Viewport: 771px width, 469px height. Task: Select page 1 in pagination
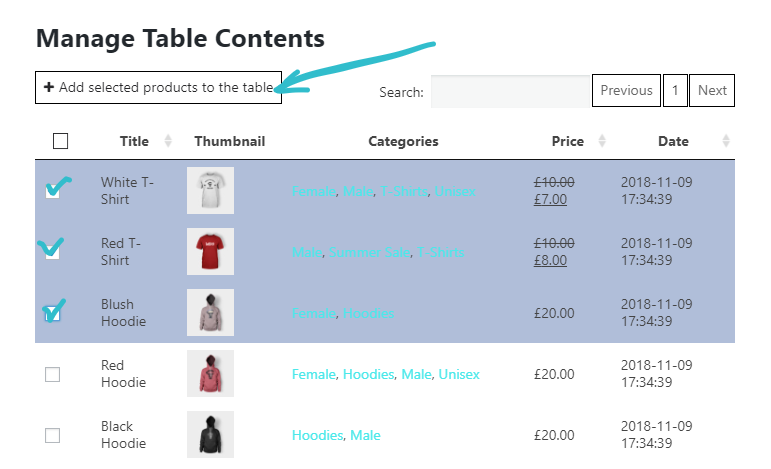[x=675, y=90]
